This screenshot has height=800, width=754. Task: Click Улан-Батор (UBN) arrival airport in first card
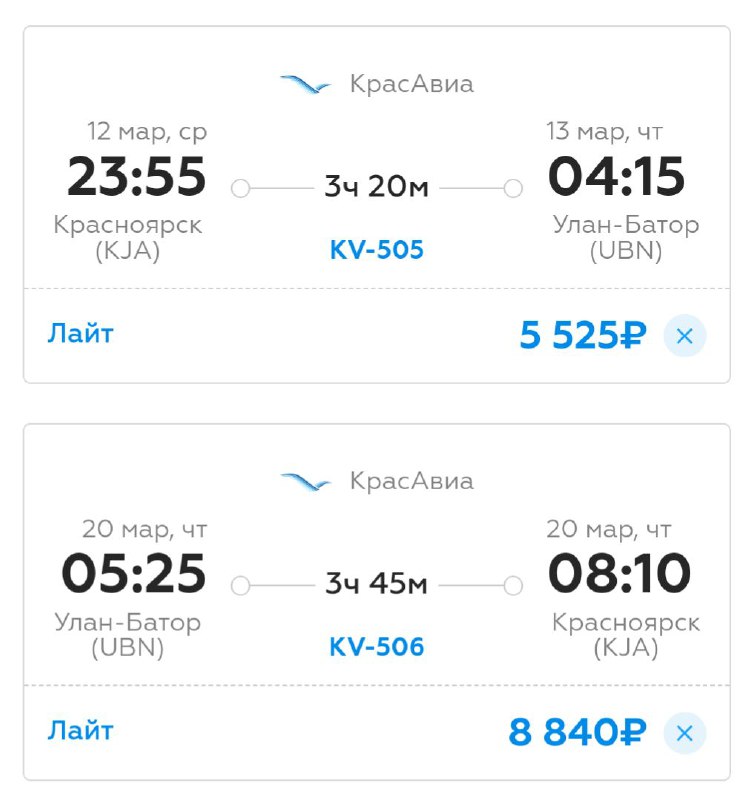[626, 237]
